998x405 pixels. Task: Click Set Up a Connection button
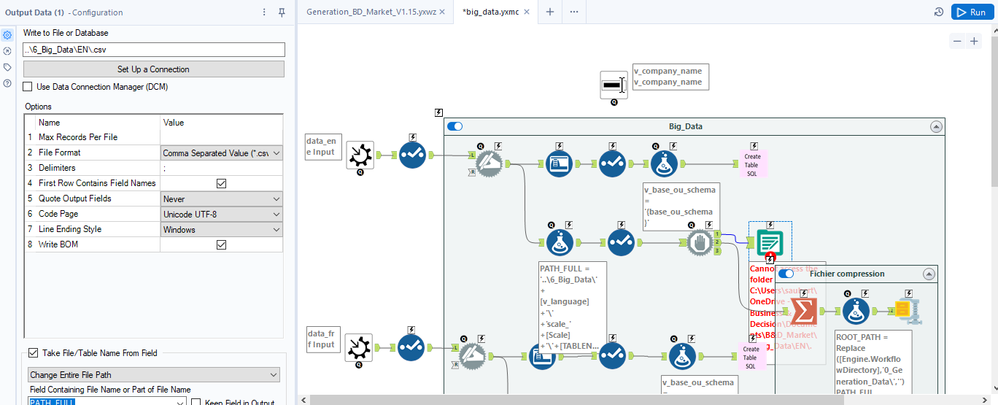tap(153, 69)
